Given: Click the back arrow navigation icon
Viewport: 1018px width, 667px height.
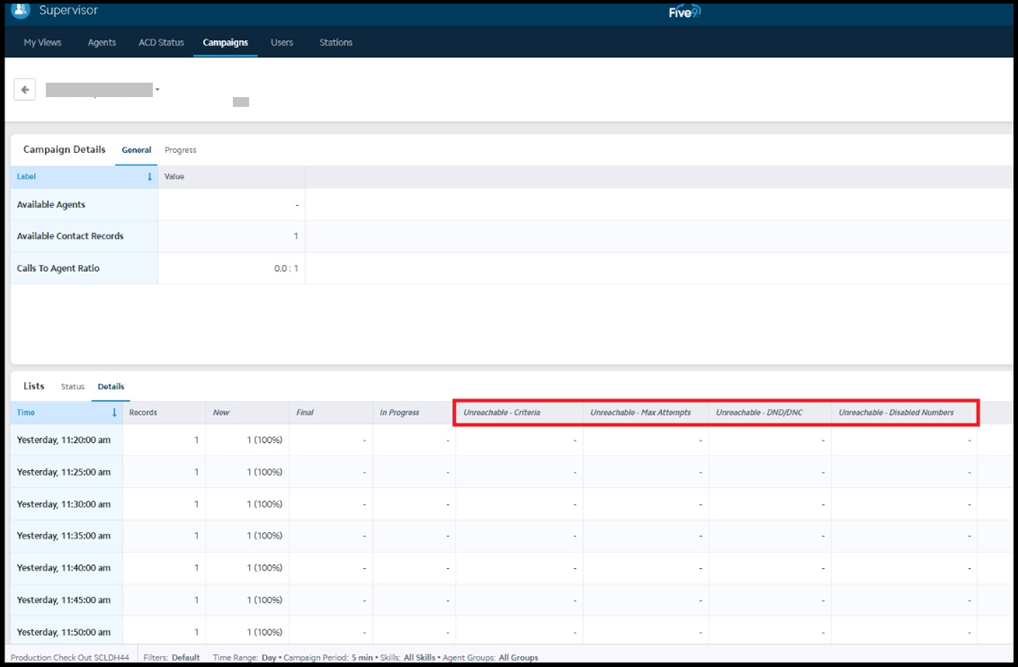Looking at the screenshot, I should tap(24, 89).
